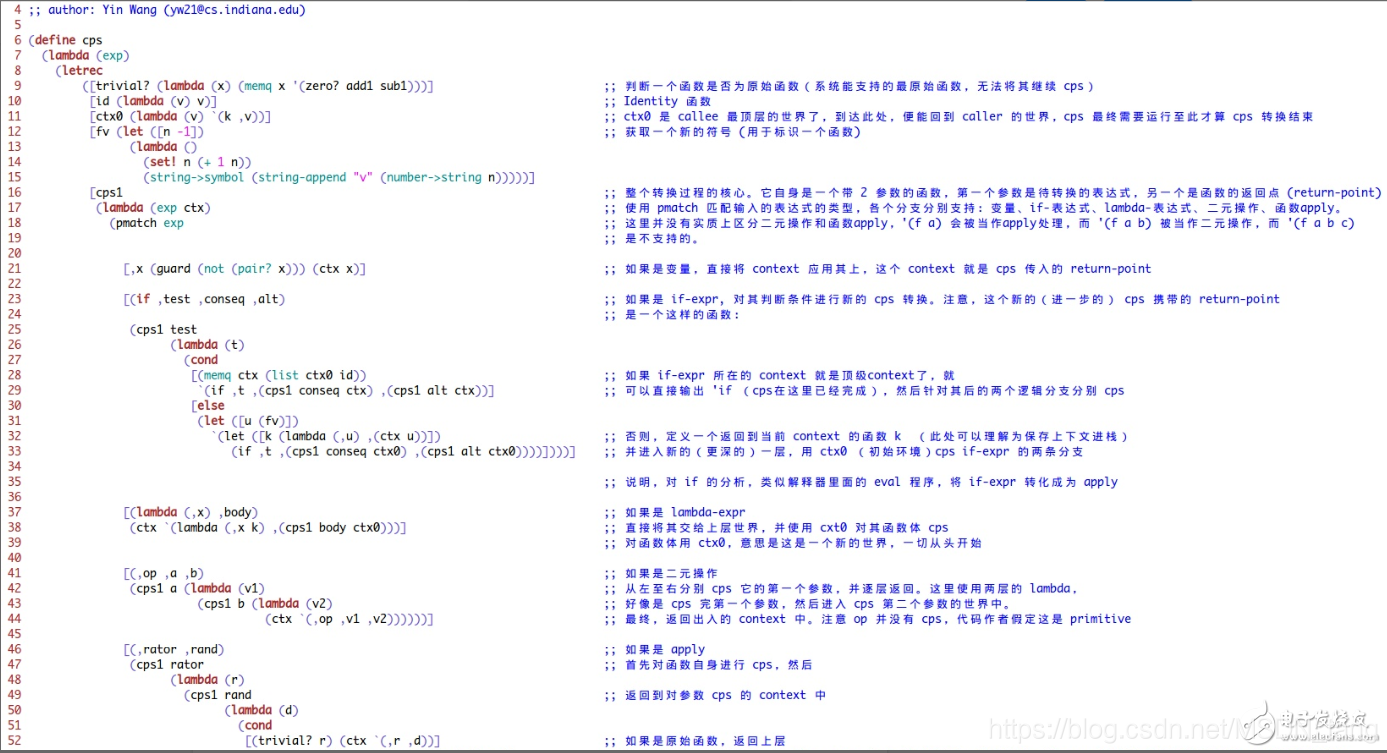Click the "(lambda (exp ctx)" line

click(x=153, y=208)
